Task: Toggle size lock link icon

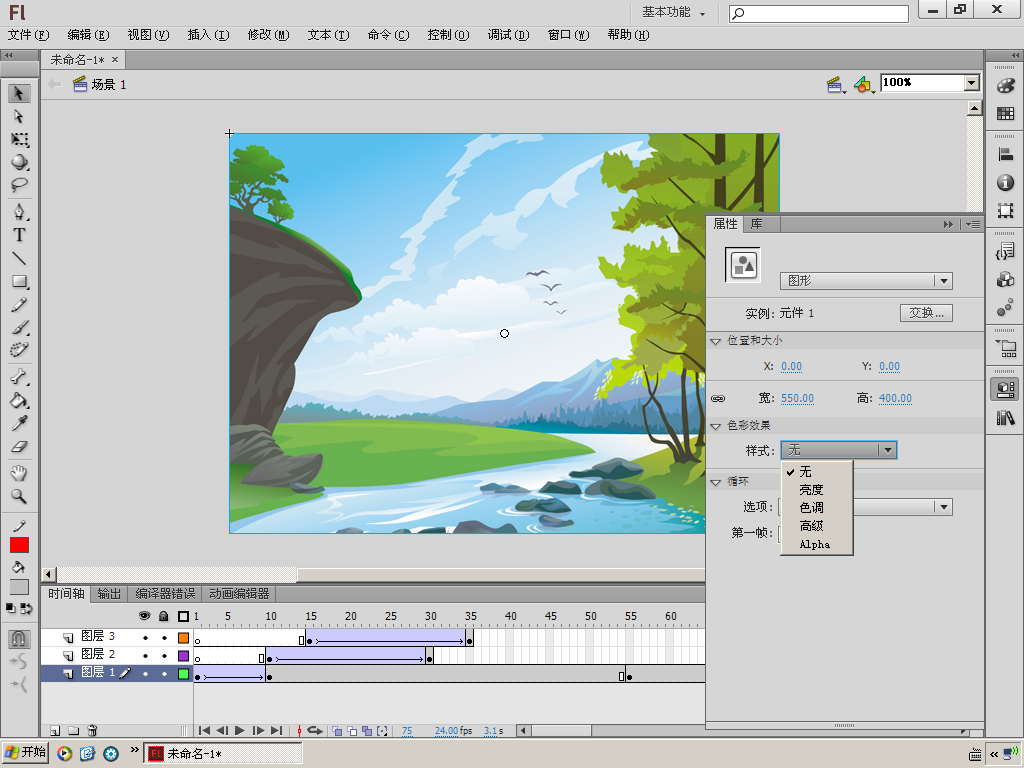Action: click(718, 398)
